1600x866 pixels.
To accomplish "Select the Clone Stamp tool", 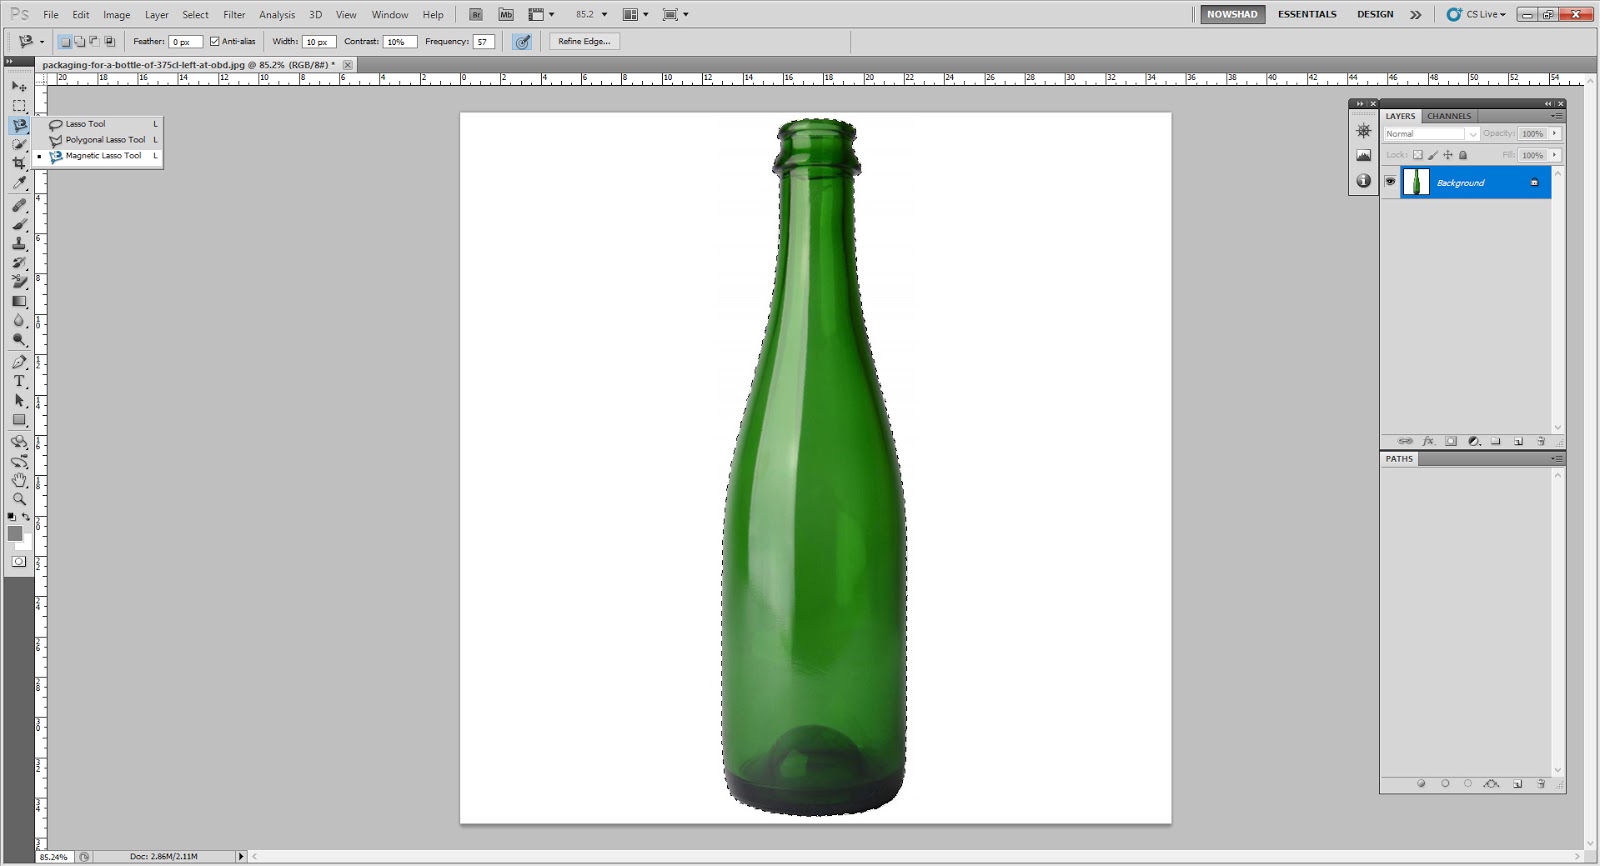I will click(x=19, y=243).
